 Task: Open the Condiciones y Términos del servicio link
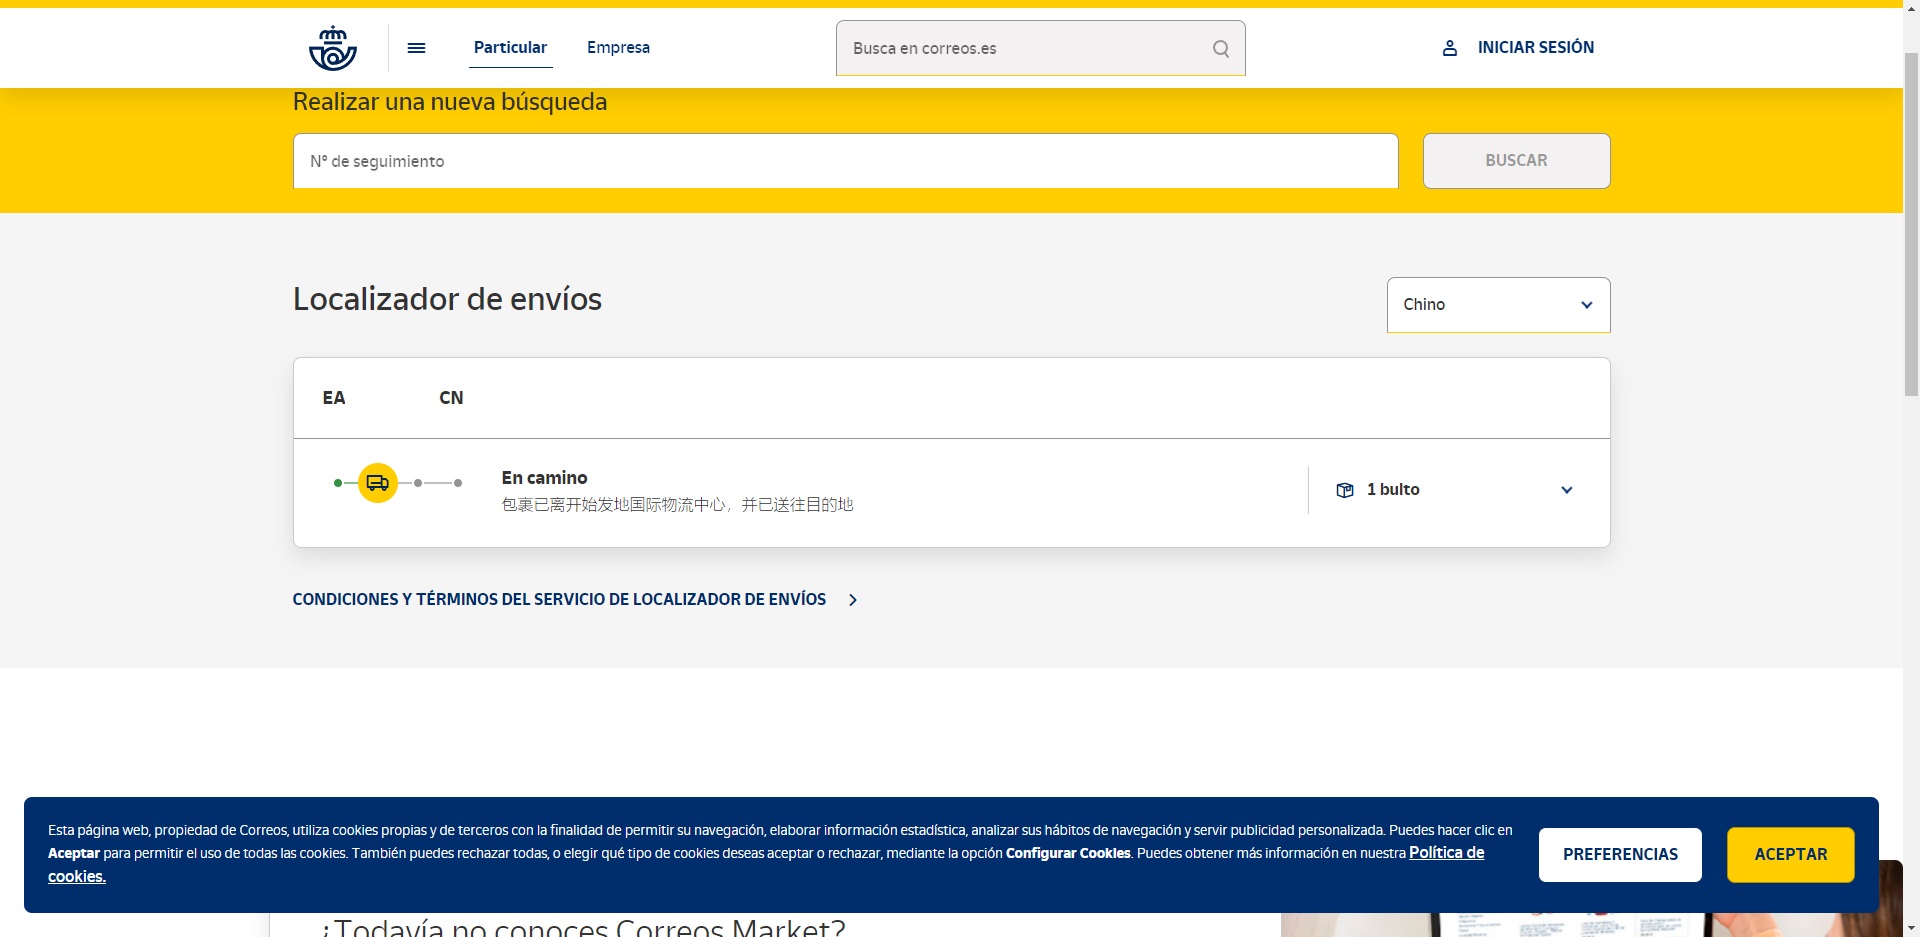[x=559, y=600]
